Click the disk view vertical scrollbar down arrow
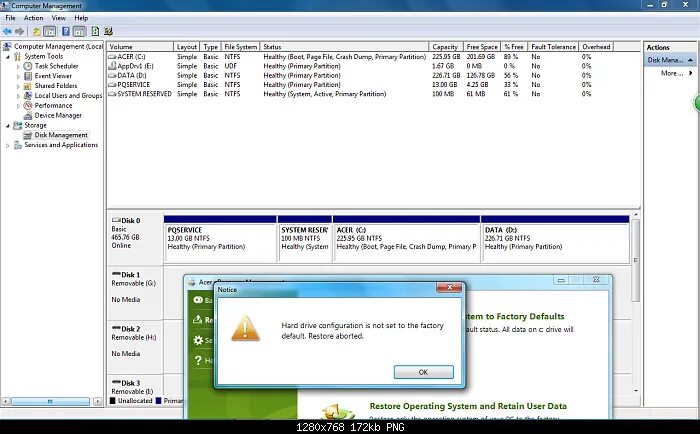 point(636,391)
